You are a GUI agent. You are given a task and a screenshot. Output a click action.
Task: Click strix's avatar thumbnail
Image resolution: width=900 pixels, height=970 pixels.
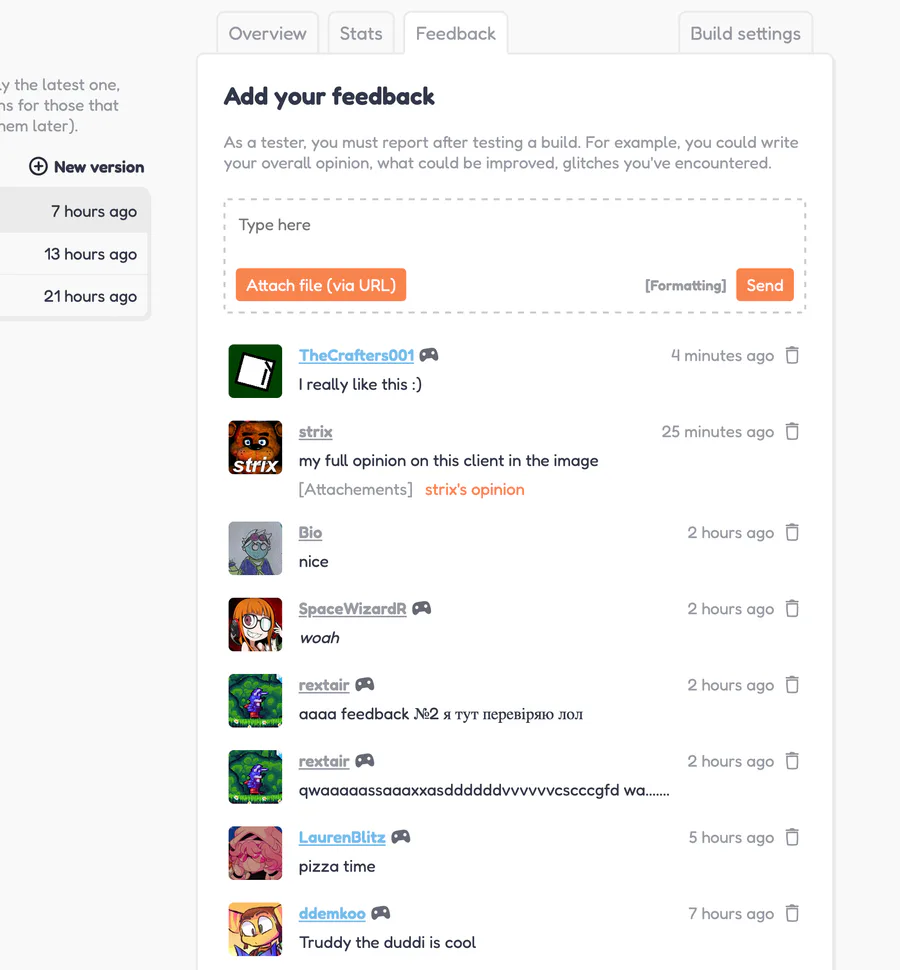click(255, 447)
